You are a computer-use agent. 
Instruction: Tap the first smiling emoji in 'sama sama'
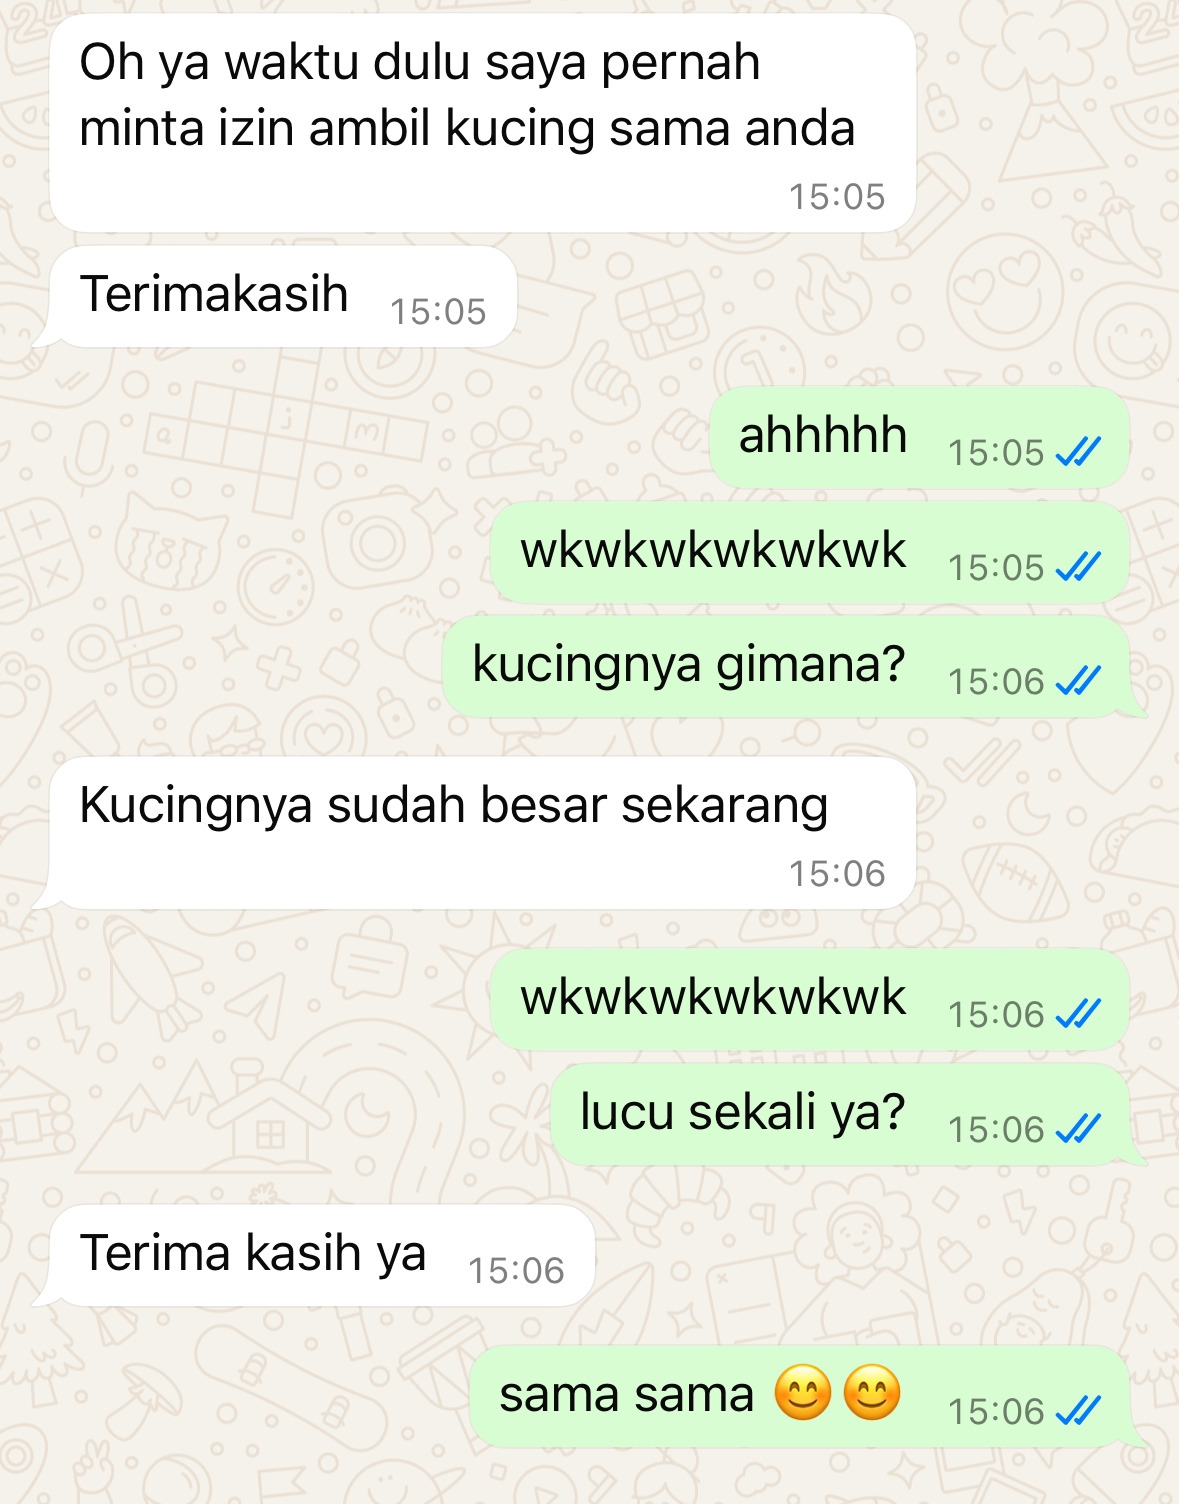804,1393
